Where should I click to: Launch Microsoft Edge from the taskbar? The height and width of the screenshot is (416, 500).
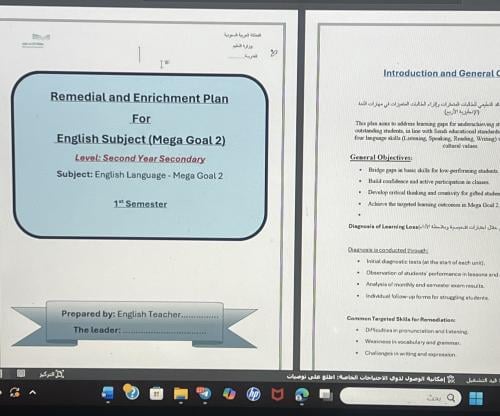click(302, 394)
